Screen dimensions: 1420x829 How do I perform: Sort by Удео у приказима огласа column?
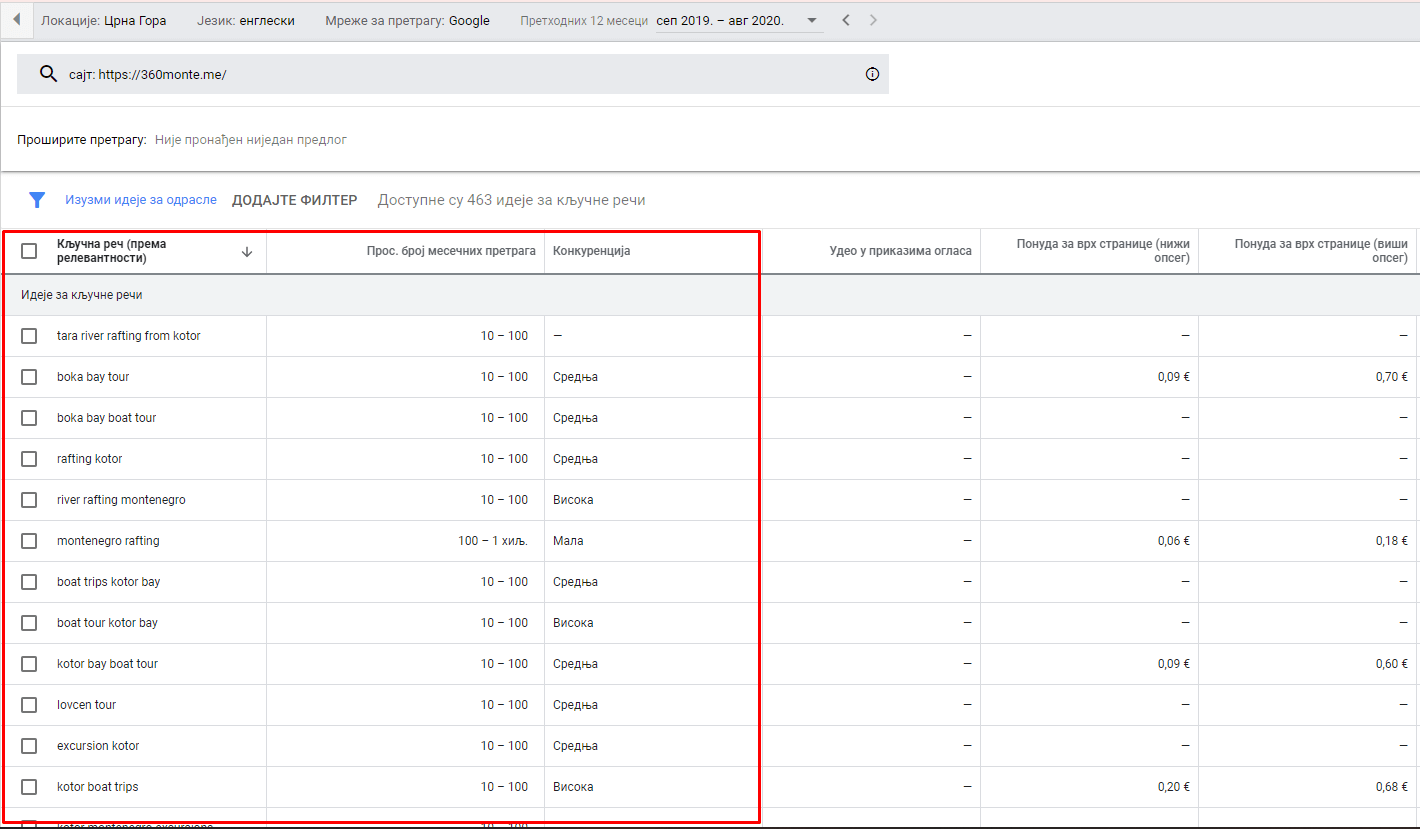click(900, 251)
